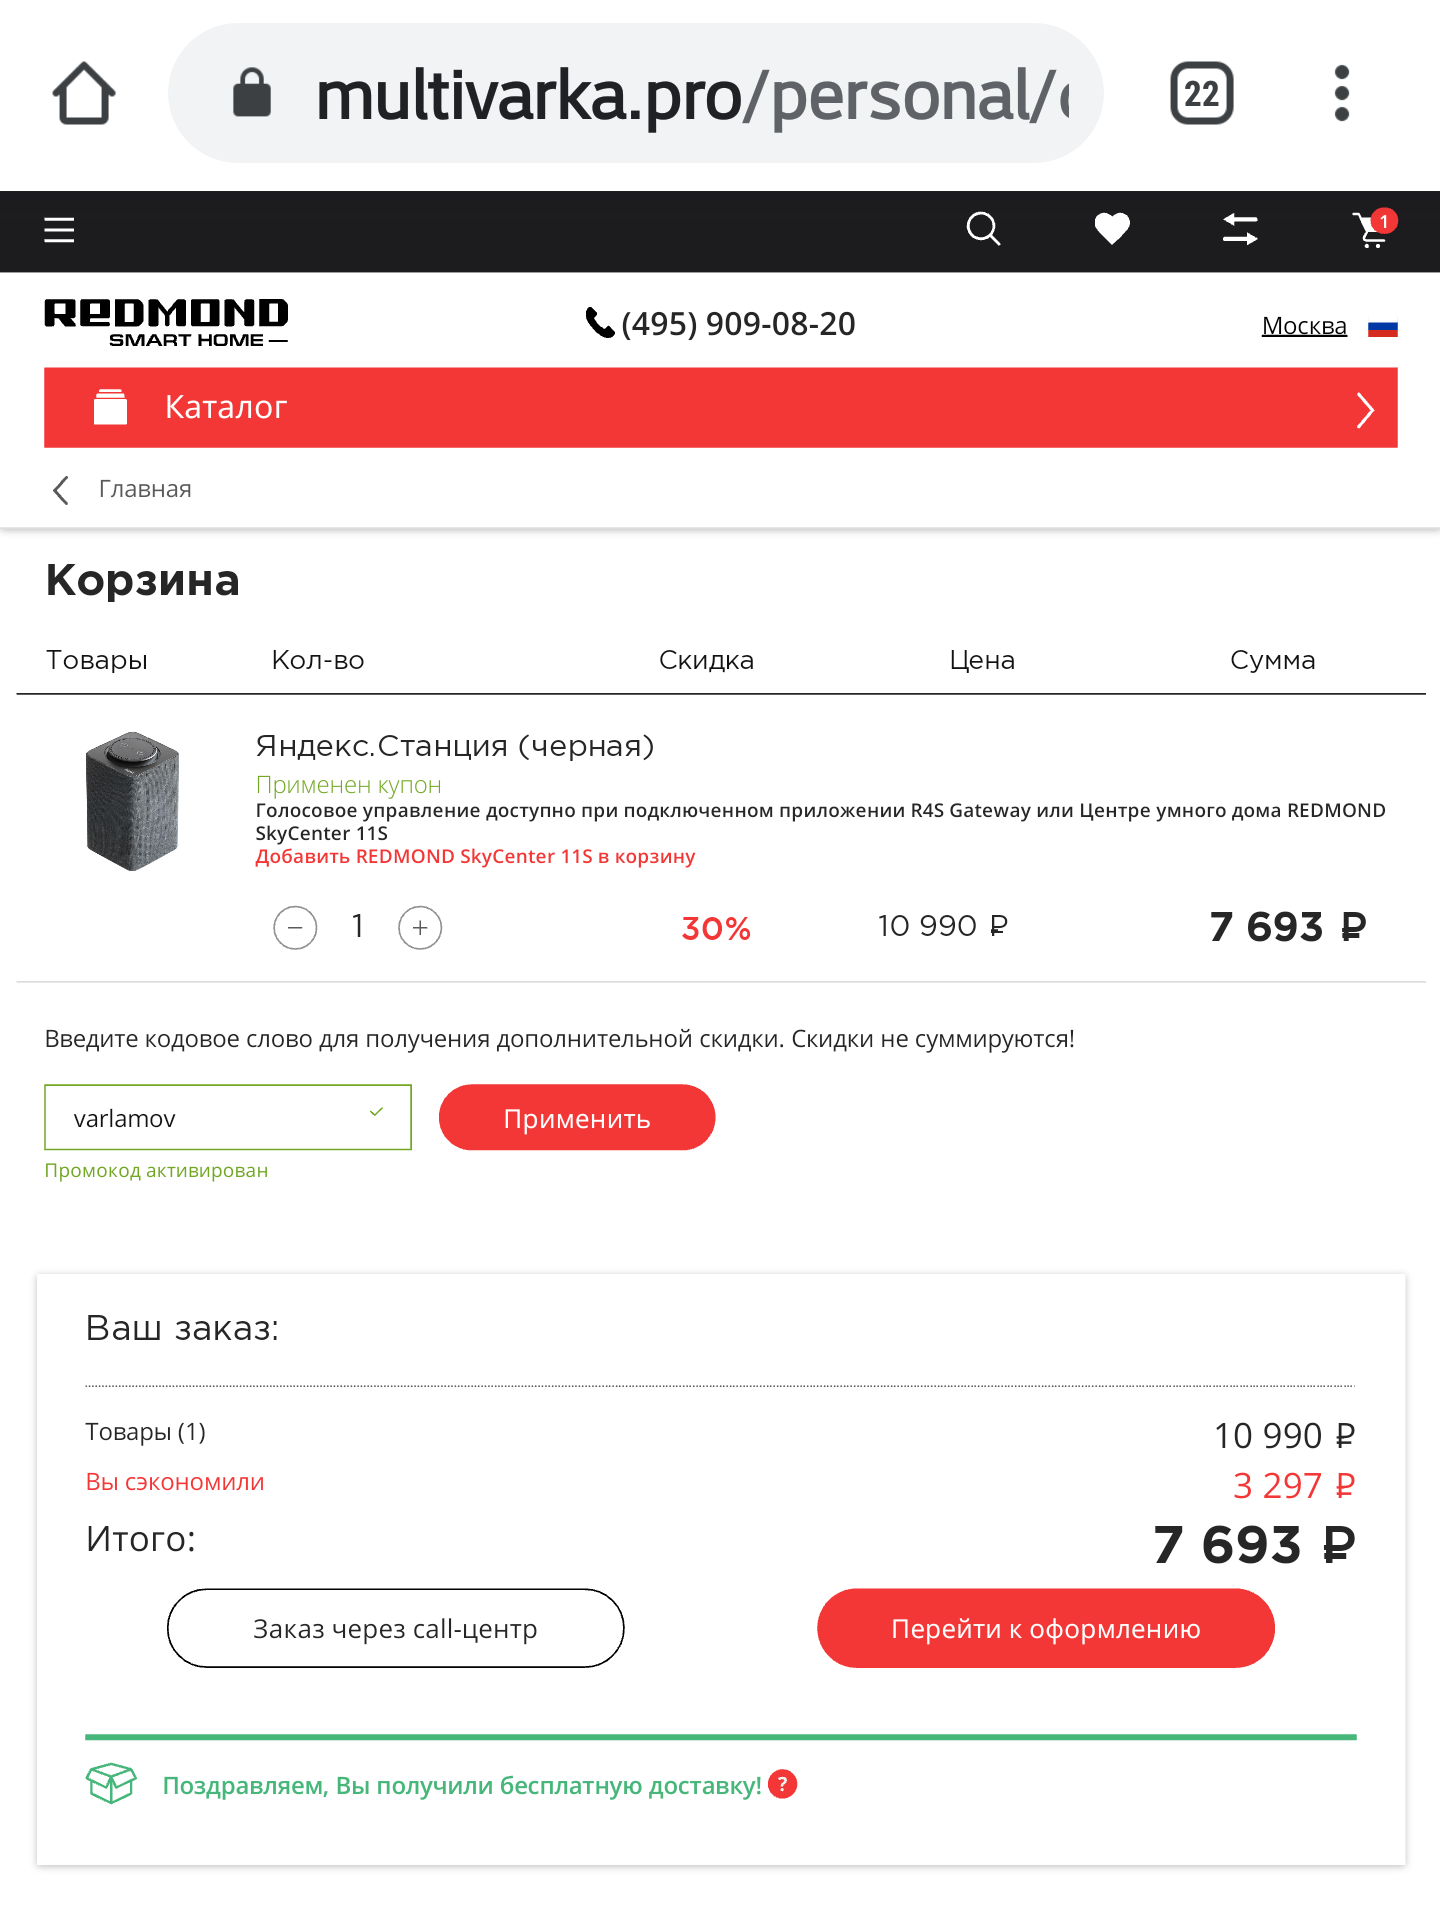
Task: Open browser tab switcher showing 22
Action: point(1201,94)
